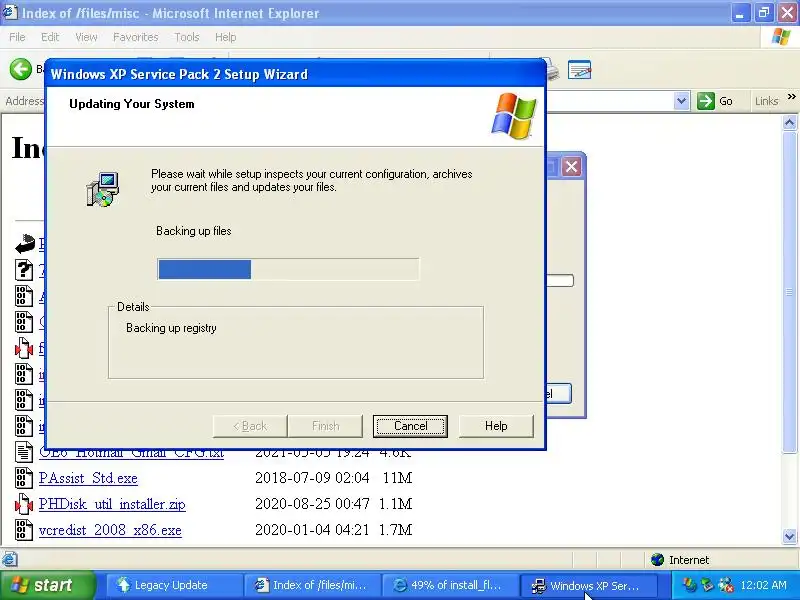Click the 'Backing up registry' details text
The height and width of the screenshot is (600, 800).
(171, 328)
